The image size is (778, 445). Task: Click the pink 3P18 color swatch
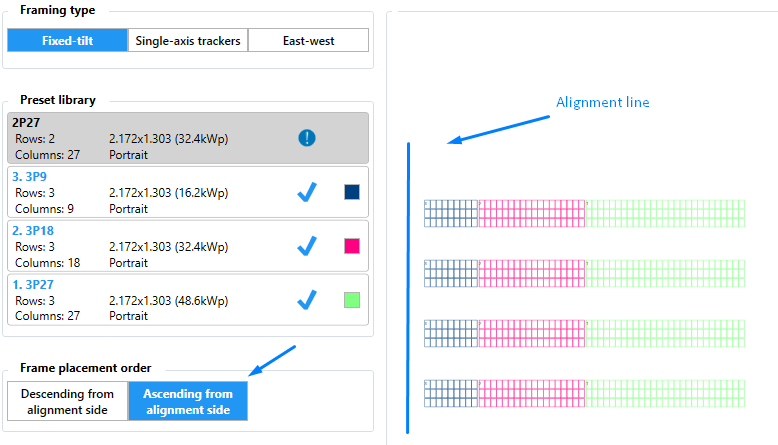pos(352,245)
